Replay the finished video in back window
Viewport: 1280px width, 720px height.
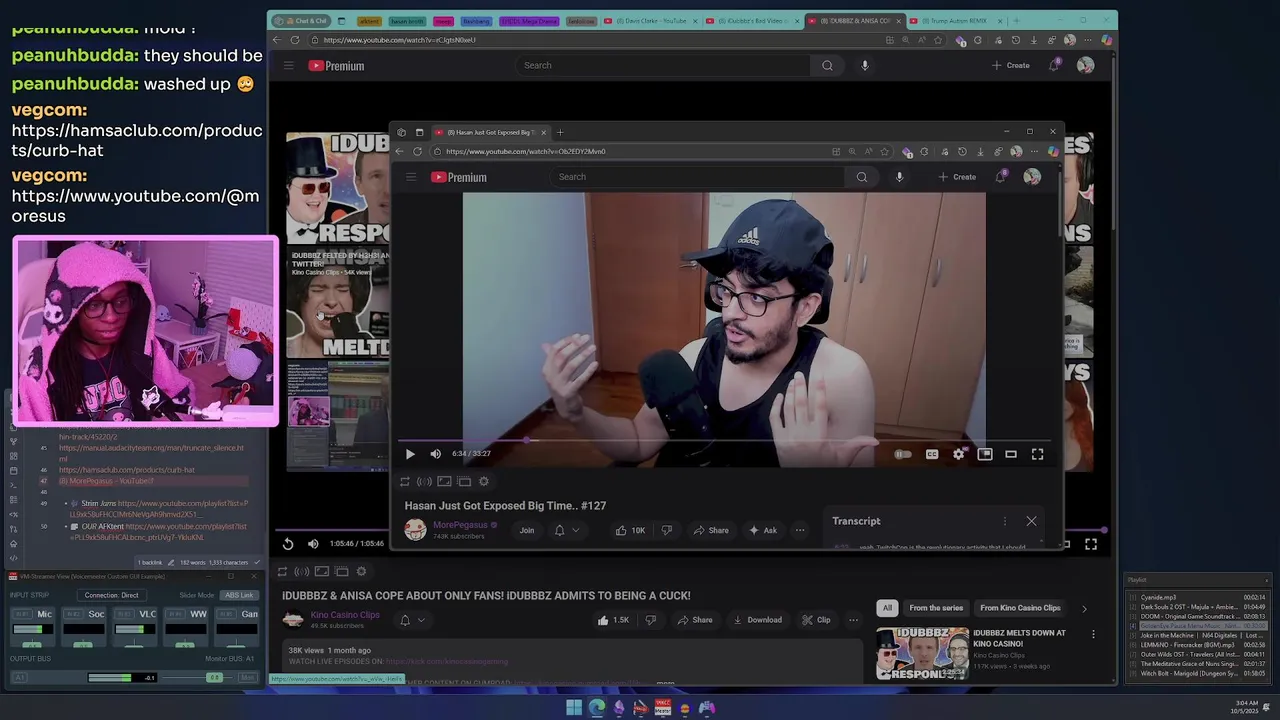[x=288, y=544]
